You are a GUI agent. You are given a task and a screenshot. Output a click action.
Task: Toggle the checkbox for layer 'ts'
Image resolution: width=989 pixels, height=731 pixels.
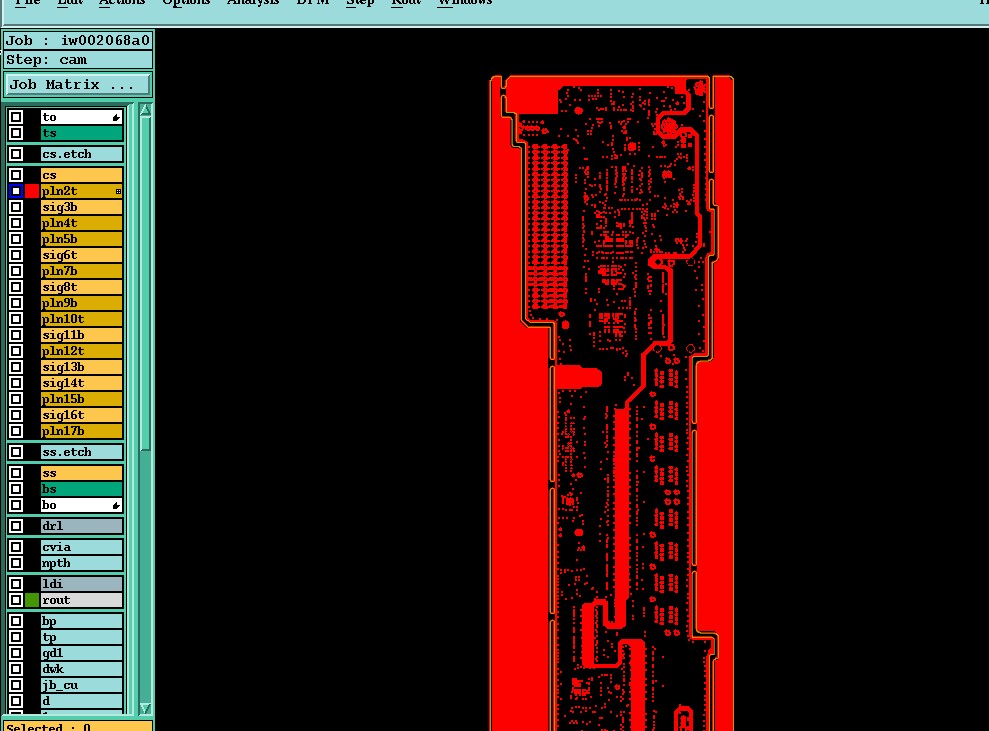point(16,133)
